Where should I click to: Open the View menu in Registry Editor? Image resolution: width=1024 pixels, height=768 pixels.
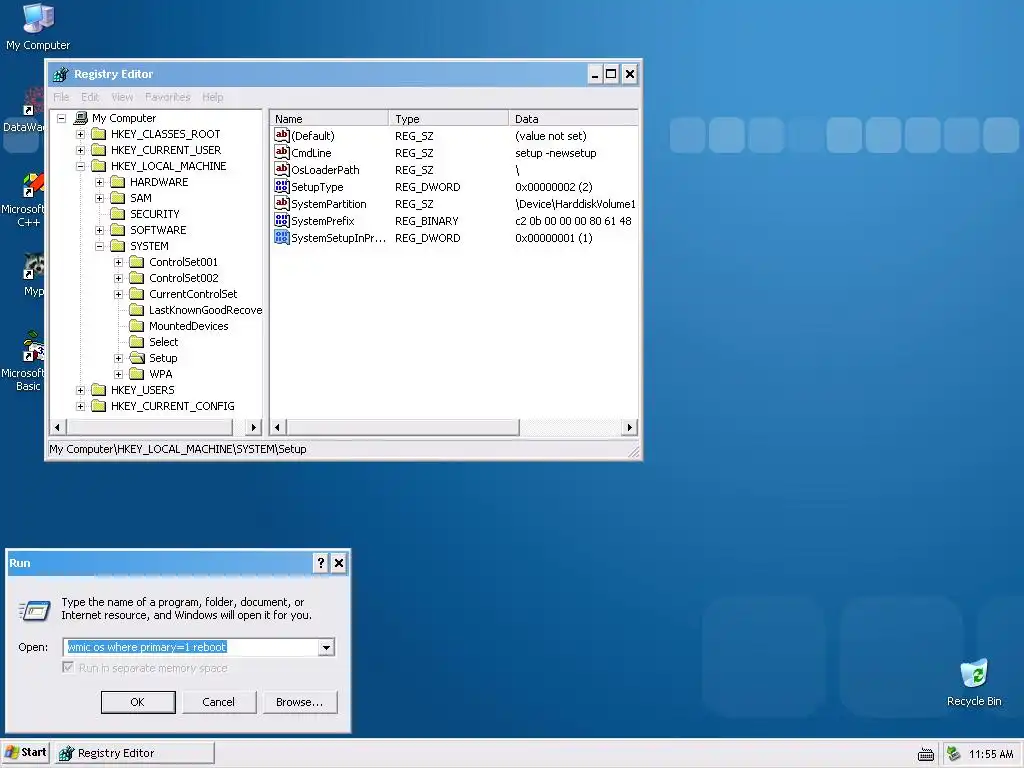click(122, 97)
